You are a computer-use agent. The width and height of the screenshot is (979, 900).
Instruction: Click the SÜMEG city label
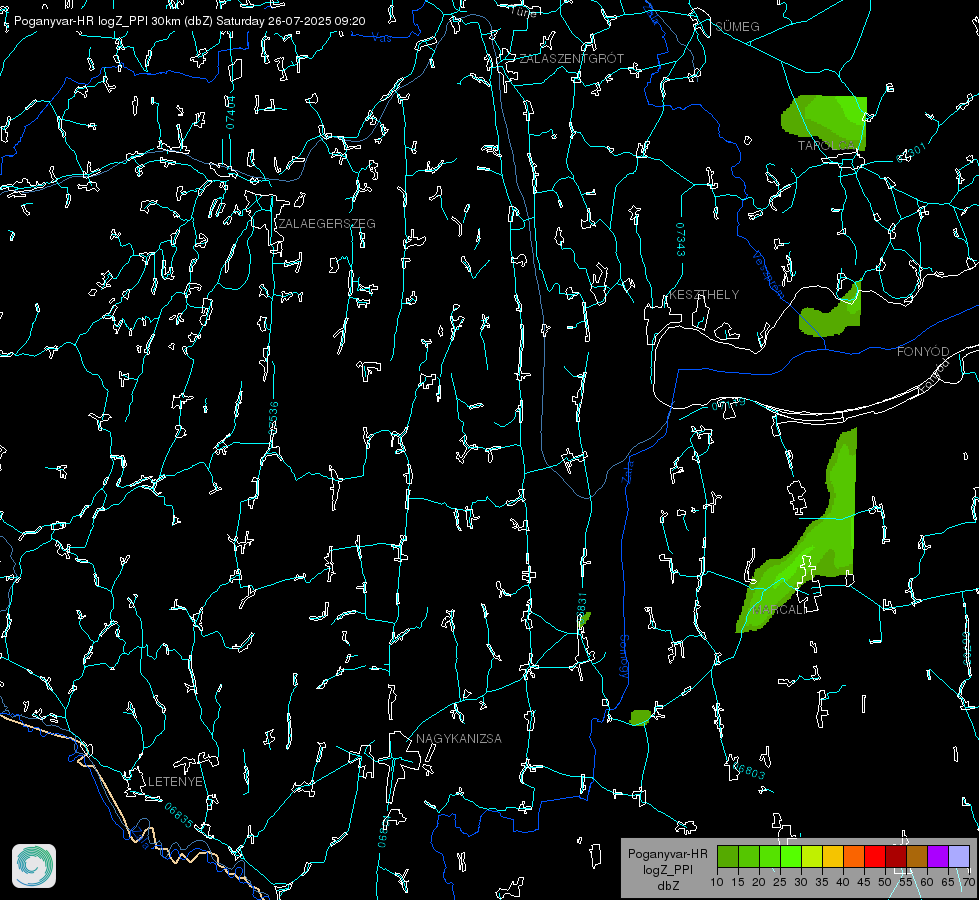(737, 26)
